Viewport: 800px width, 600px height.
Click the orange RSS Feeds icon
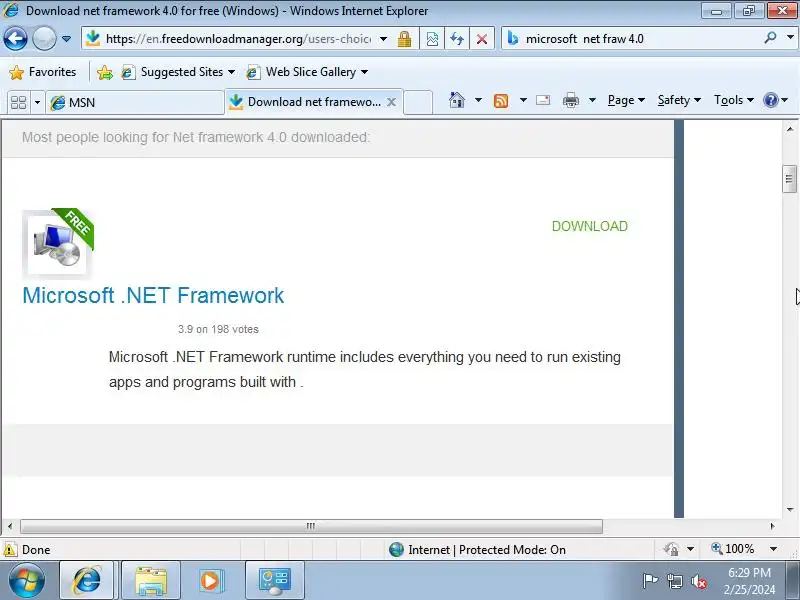(x=501, y=101)
